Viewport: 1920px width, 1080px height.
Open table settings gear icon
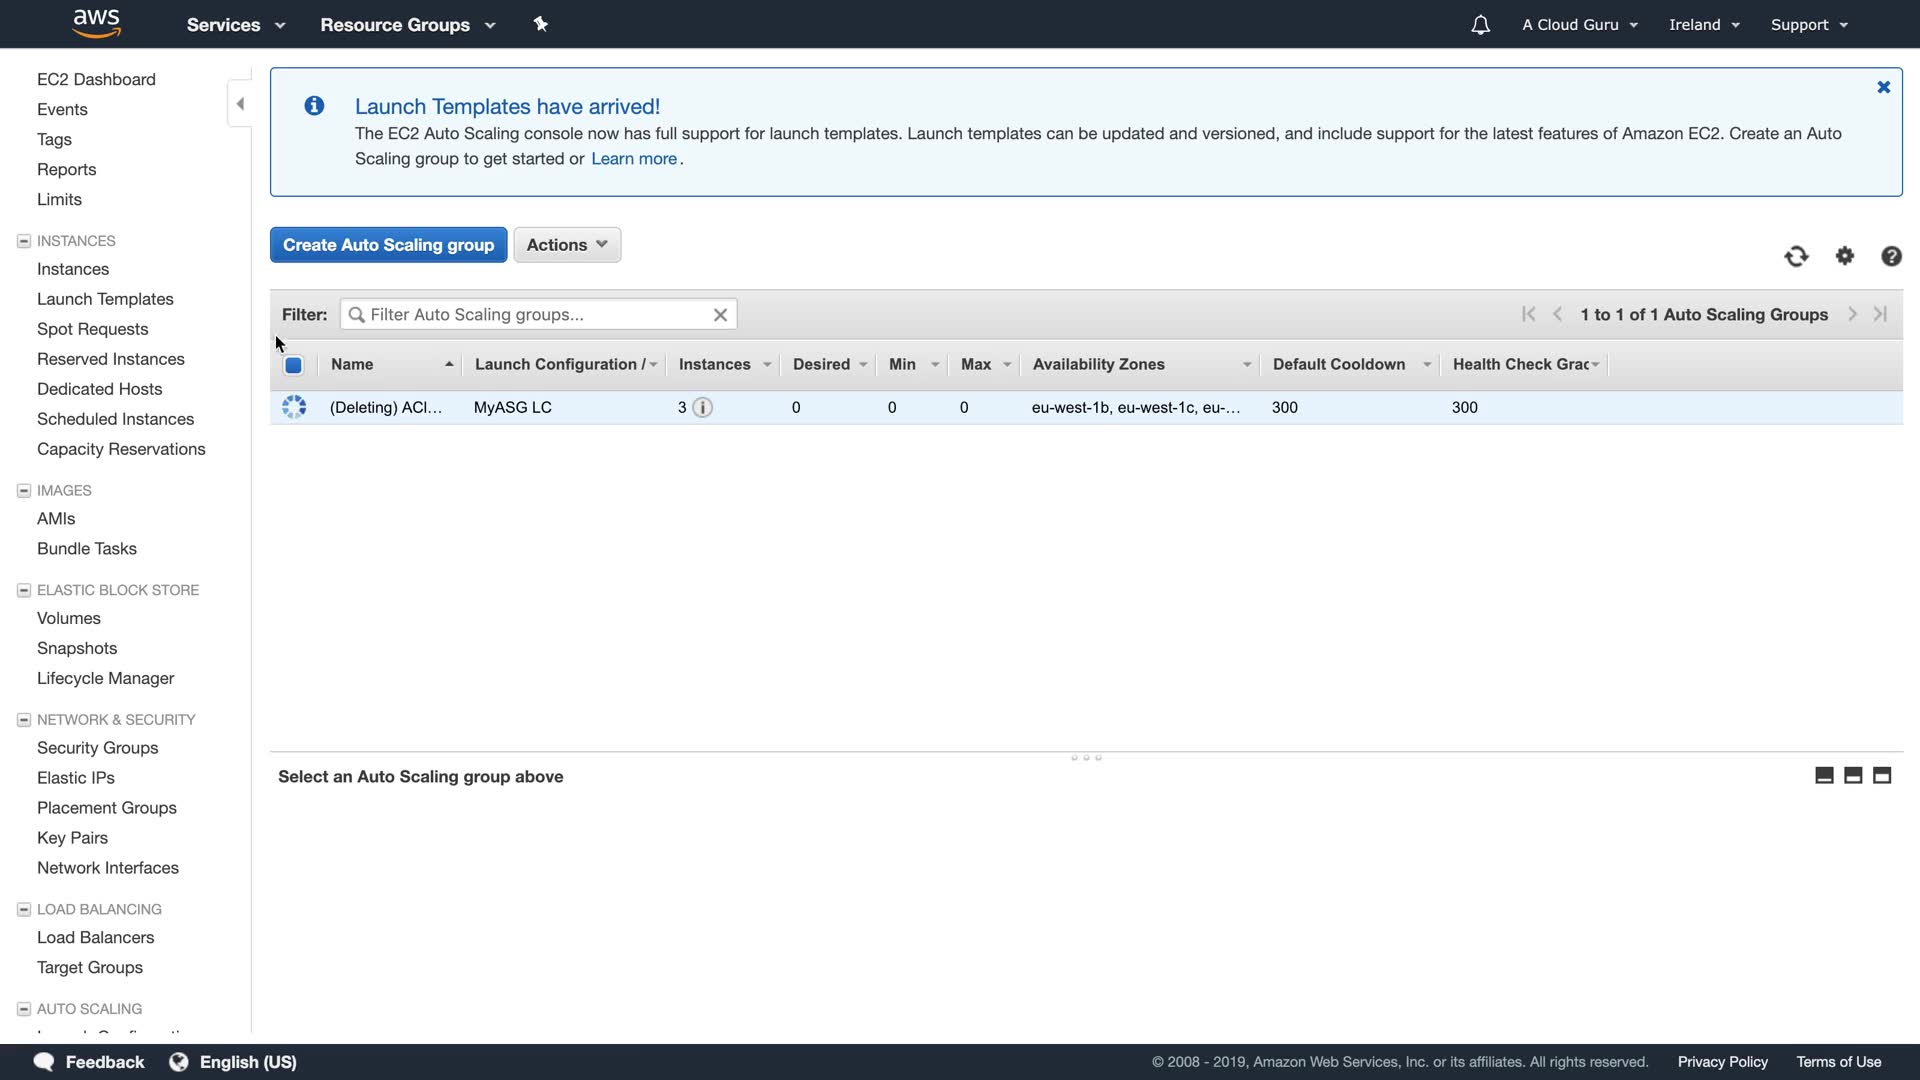tap(1845, 256)
